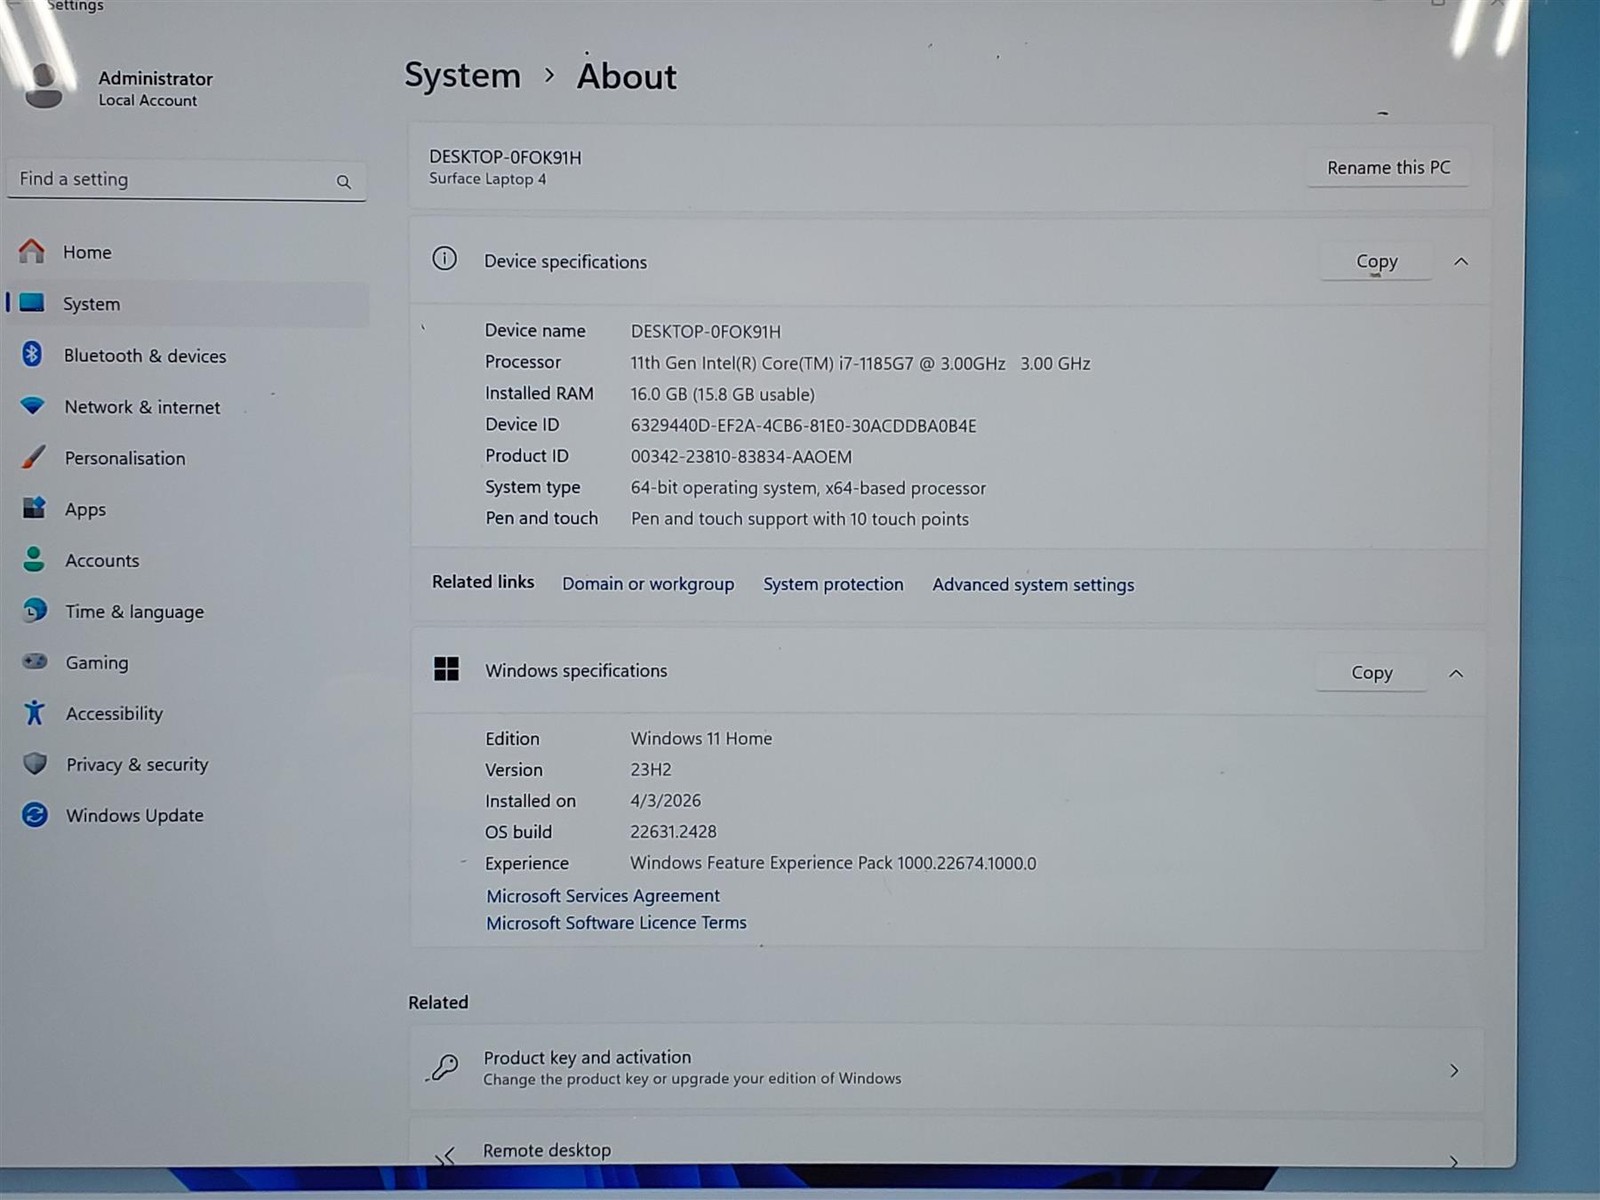Click the Windows Feature Experience Pack value
Screen dimensions: 1600x1200
[833, 863]
